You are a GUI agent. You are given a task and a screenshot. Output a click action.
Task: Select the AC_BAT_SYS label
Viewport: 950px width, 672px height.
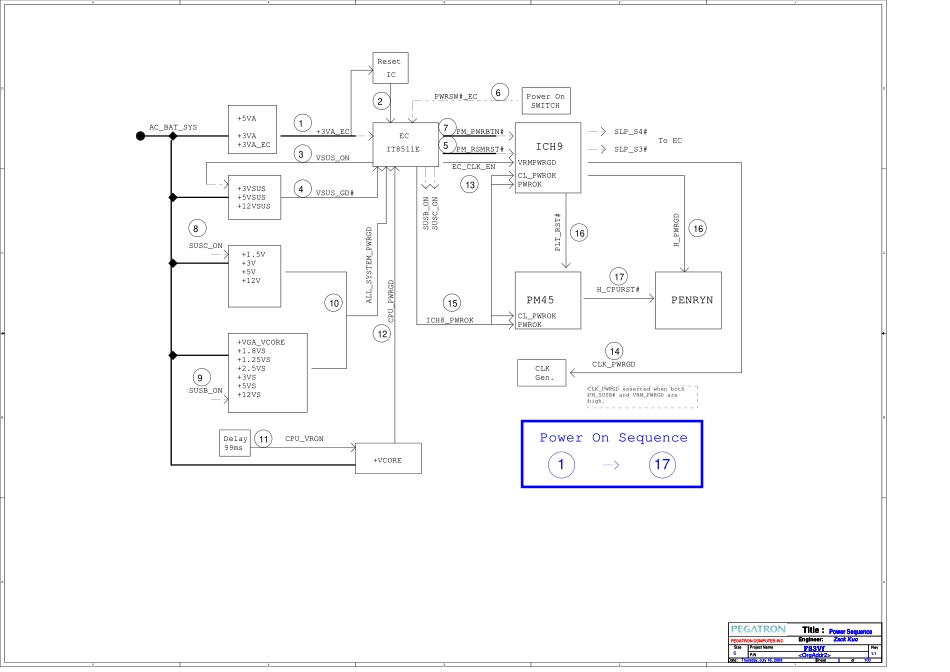click(173, 127)
